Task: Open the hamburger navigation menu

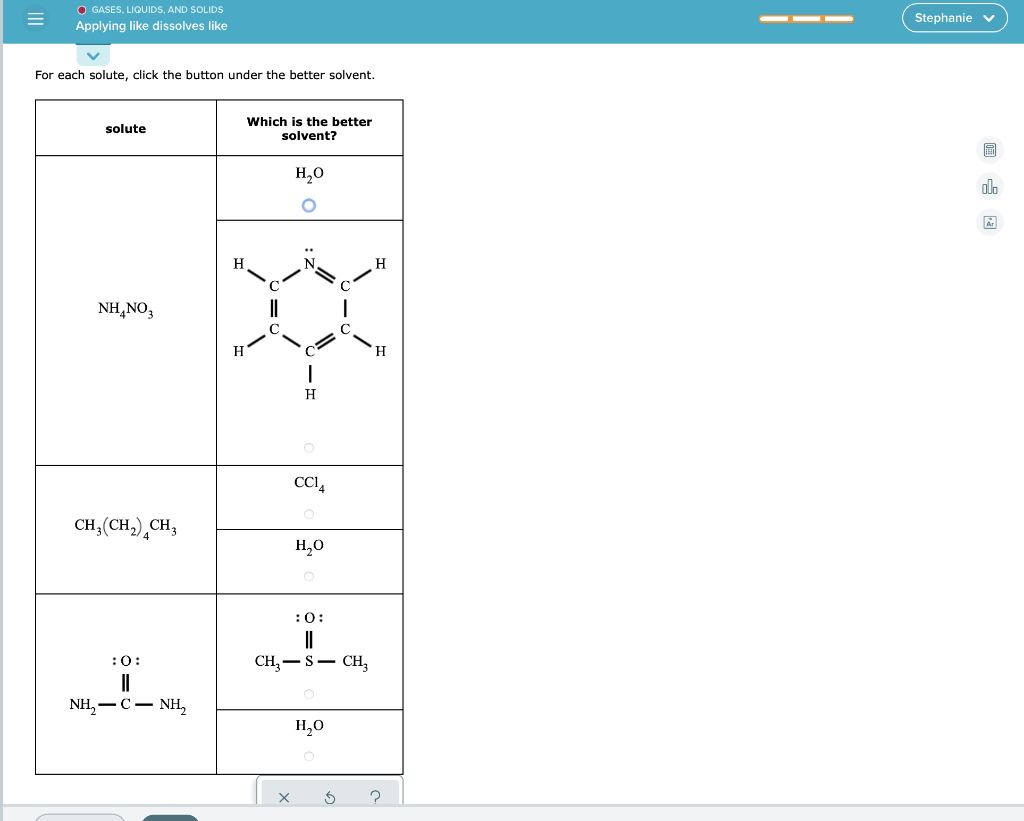Action: pos(35,18)
